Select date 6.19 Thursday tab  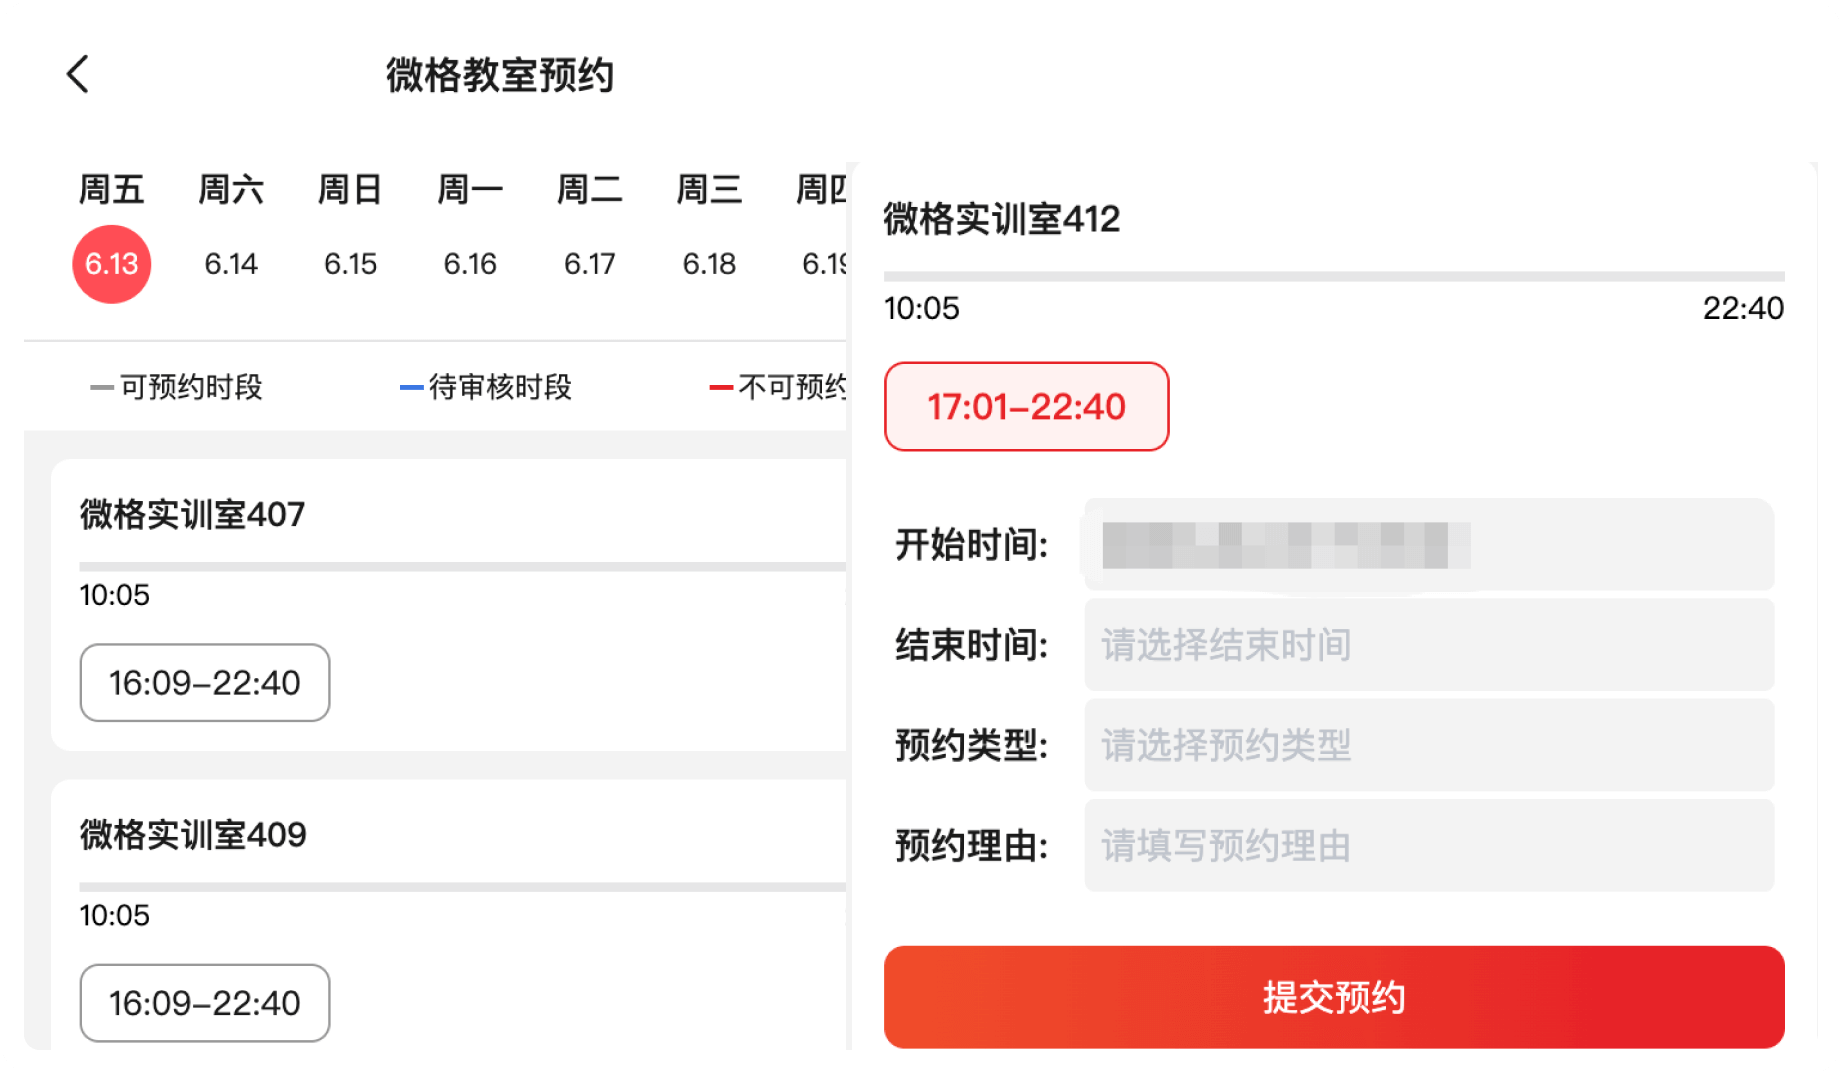[822, 230]
